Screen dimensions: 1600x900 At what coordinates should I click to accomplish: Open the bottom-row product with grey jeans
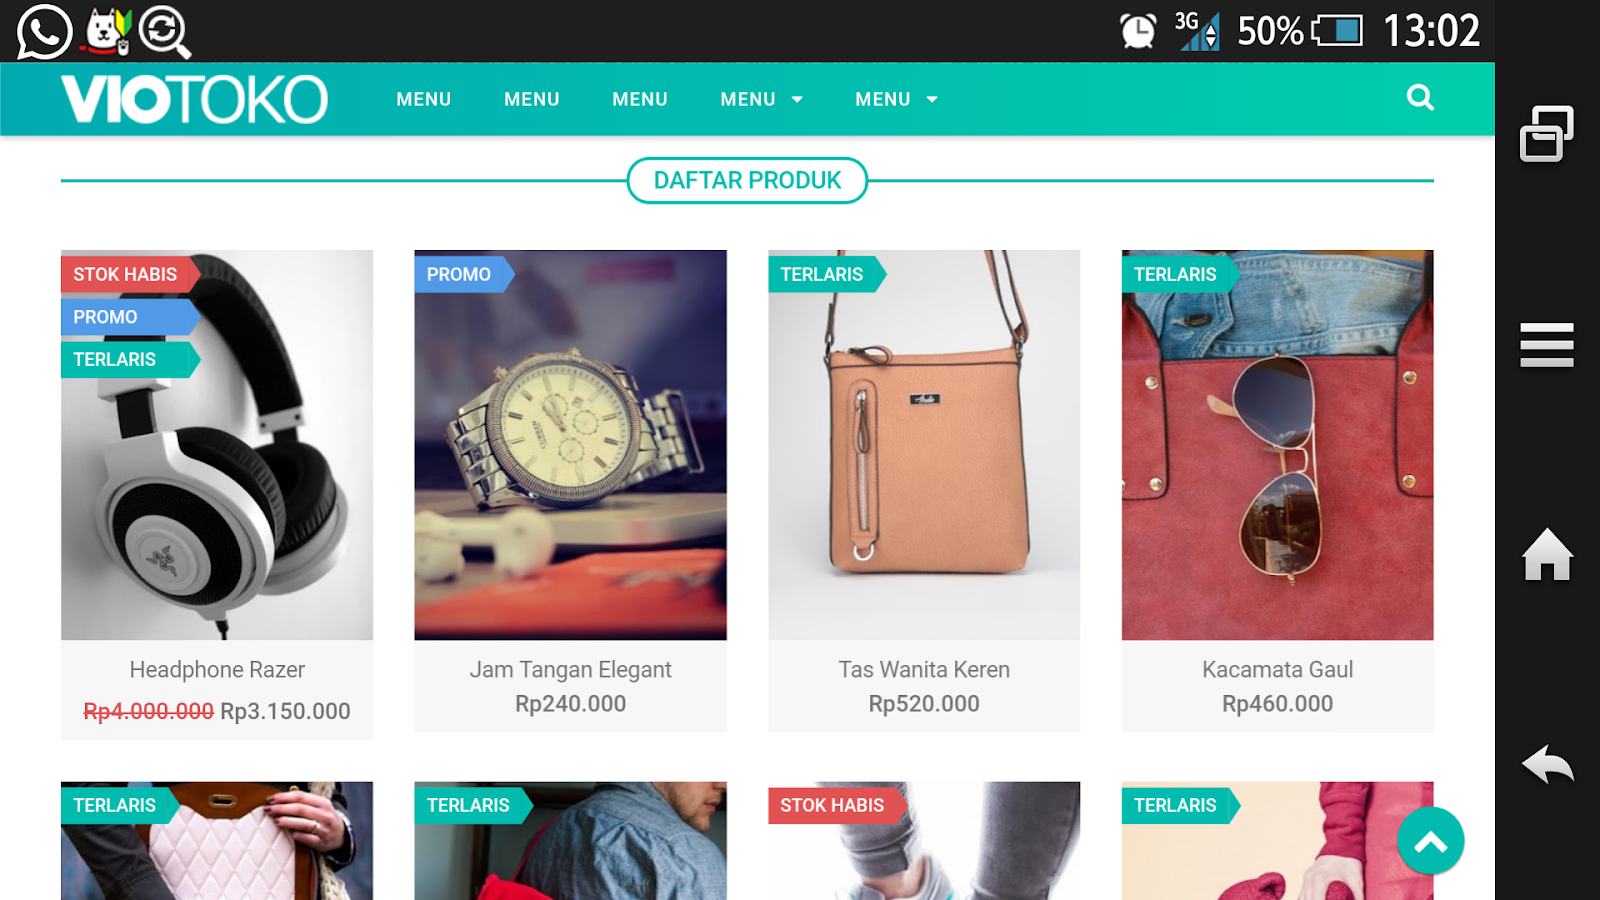tap(924, 841)
